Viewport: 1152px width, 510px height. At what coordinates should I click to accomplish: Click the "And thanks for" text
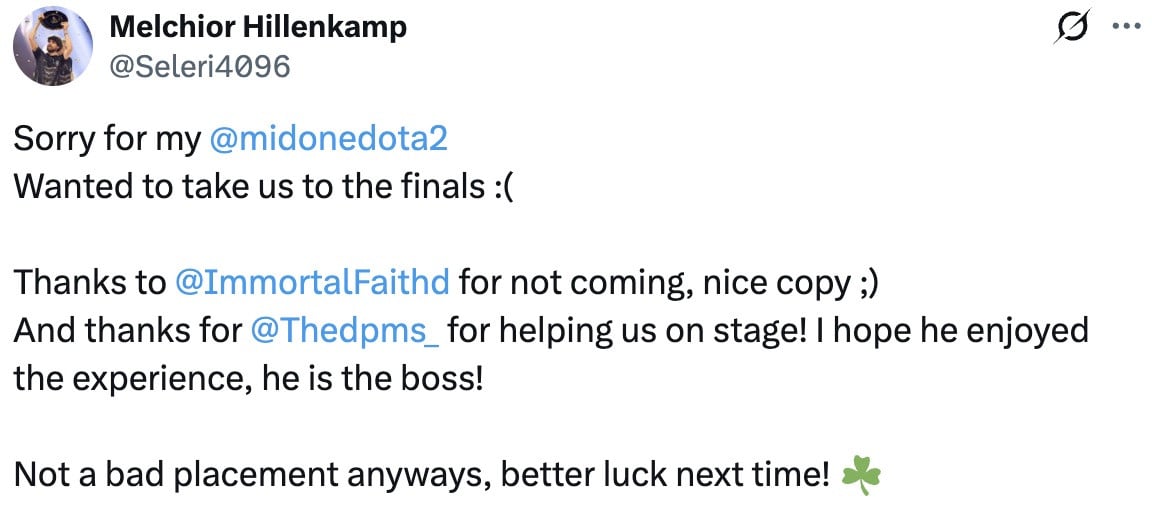pyautogui.click(x=130, y=331)
